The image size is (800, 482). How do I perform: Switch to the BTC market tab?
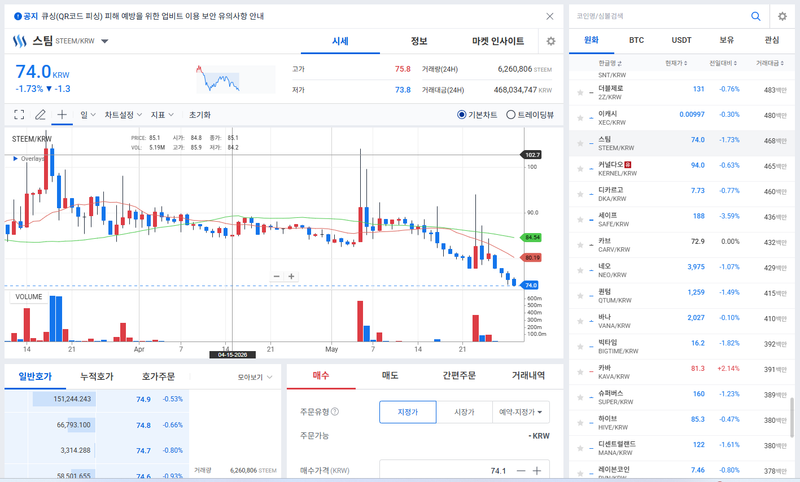pos(636,40)
